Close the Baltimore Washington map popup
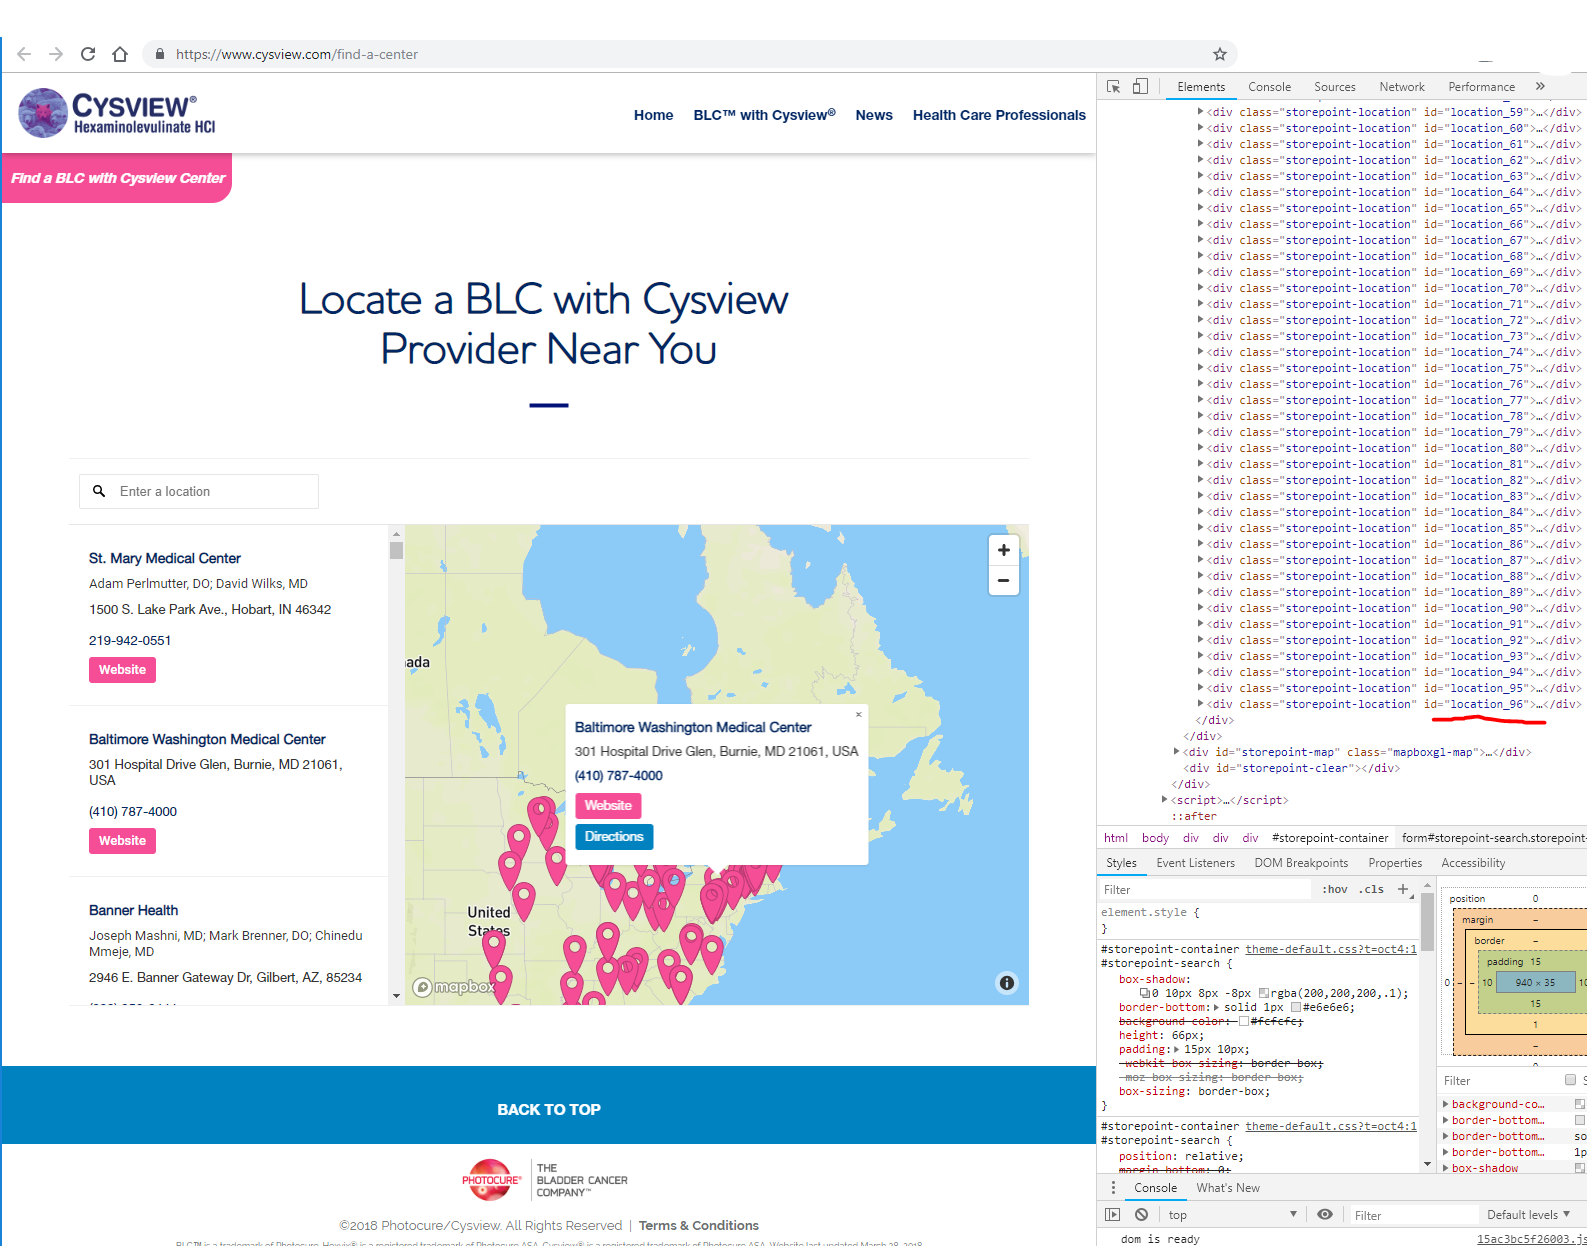Screen dimensions: 1587x1246 click(858, 714)
